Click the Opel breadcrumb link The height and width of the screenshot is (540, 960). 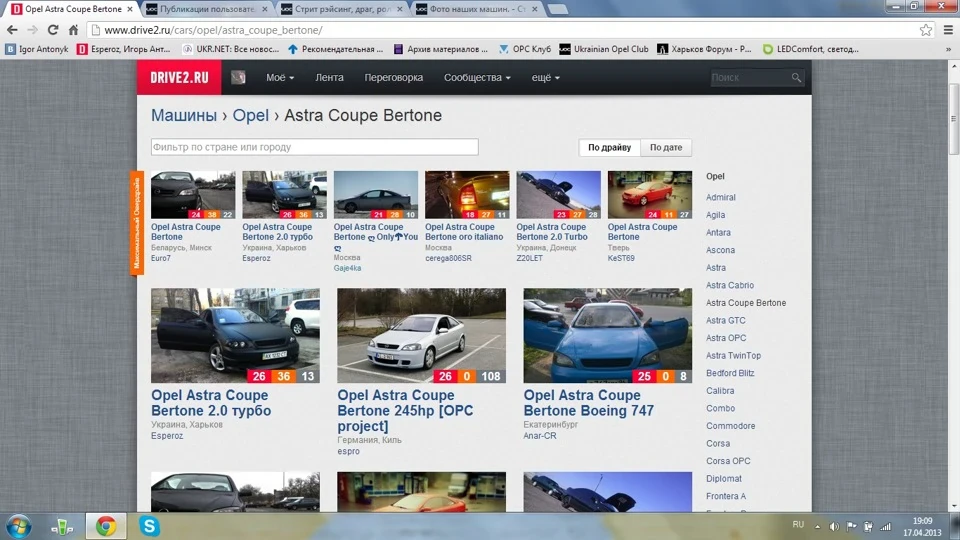tap(250, 115)
